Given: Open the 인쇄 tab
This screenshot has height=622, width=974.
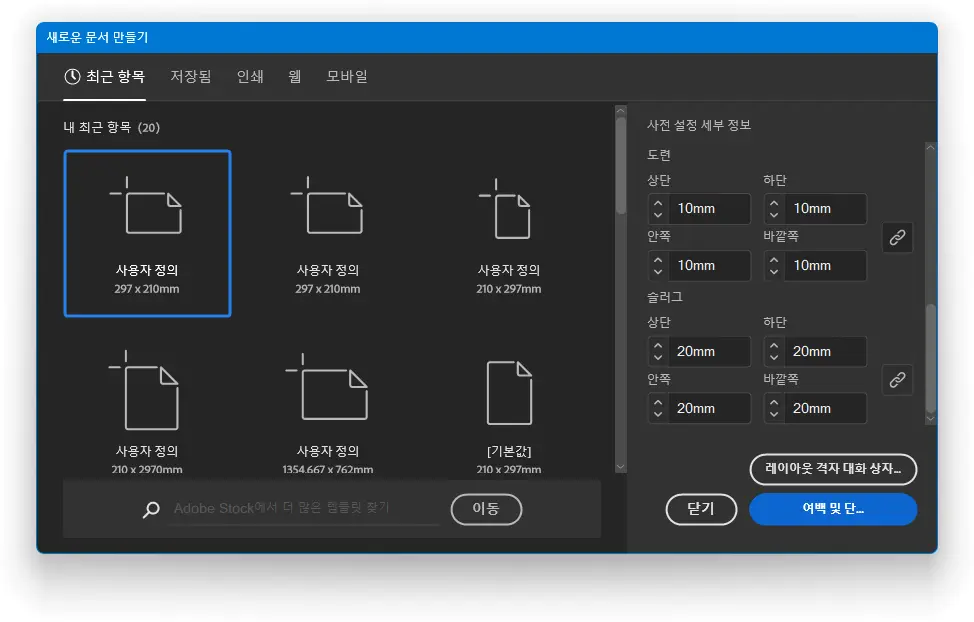Looking at the screenshot, I should (249, 76).
